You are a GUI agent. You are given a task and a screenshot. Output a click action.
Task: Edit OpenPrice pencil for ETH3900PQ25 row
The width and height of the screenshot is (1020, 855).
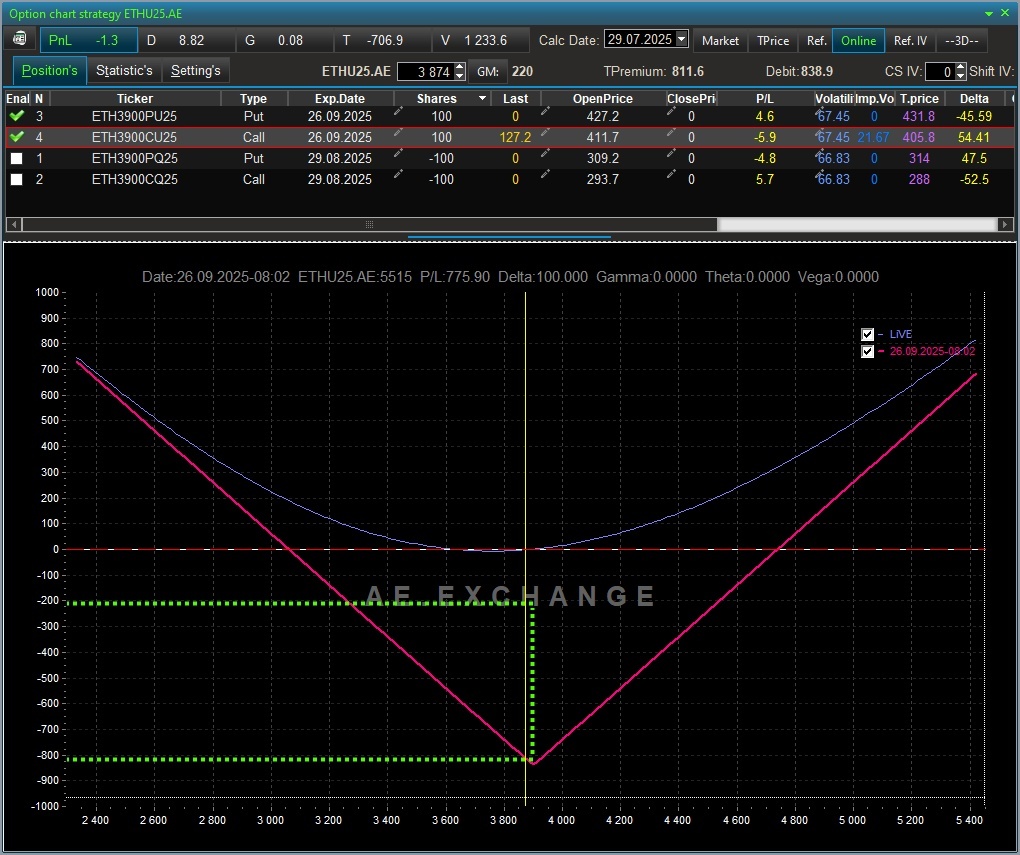545,153
